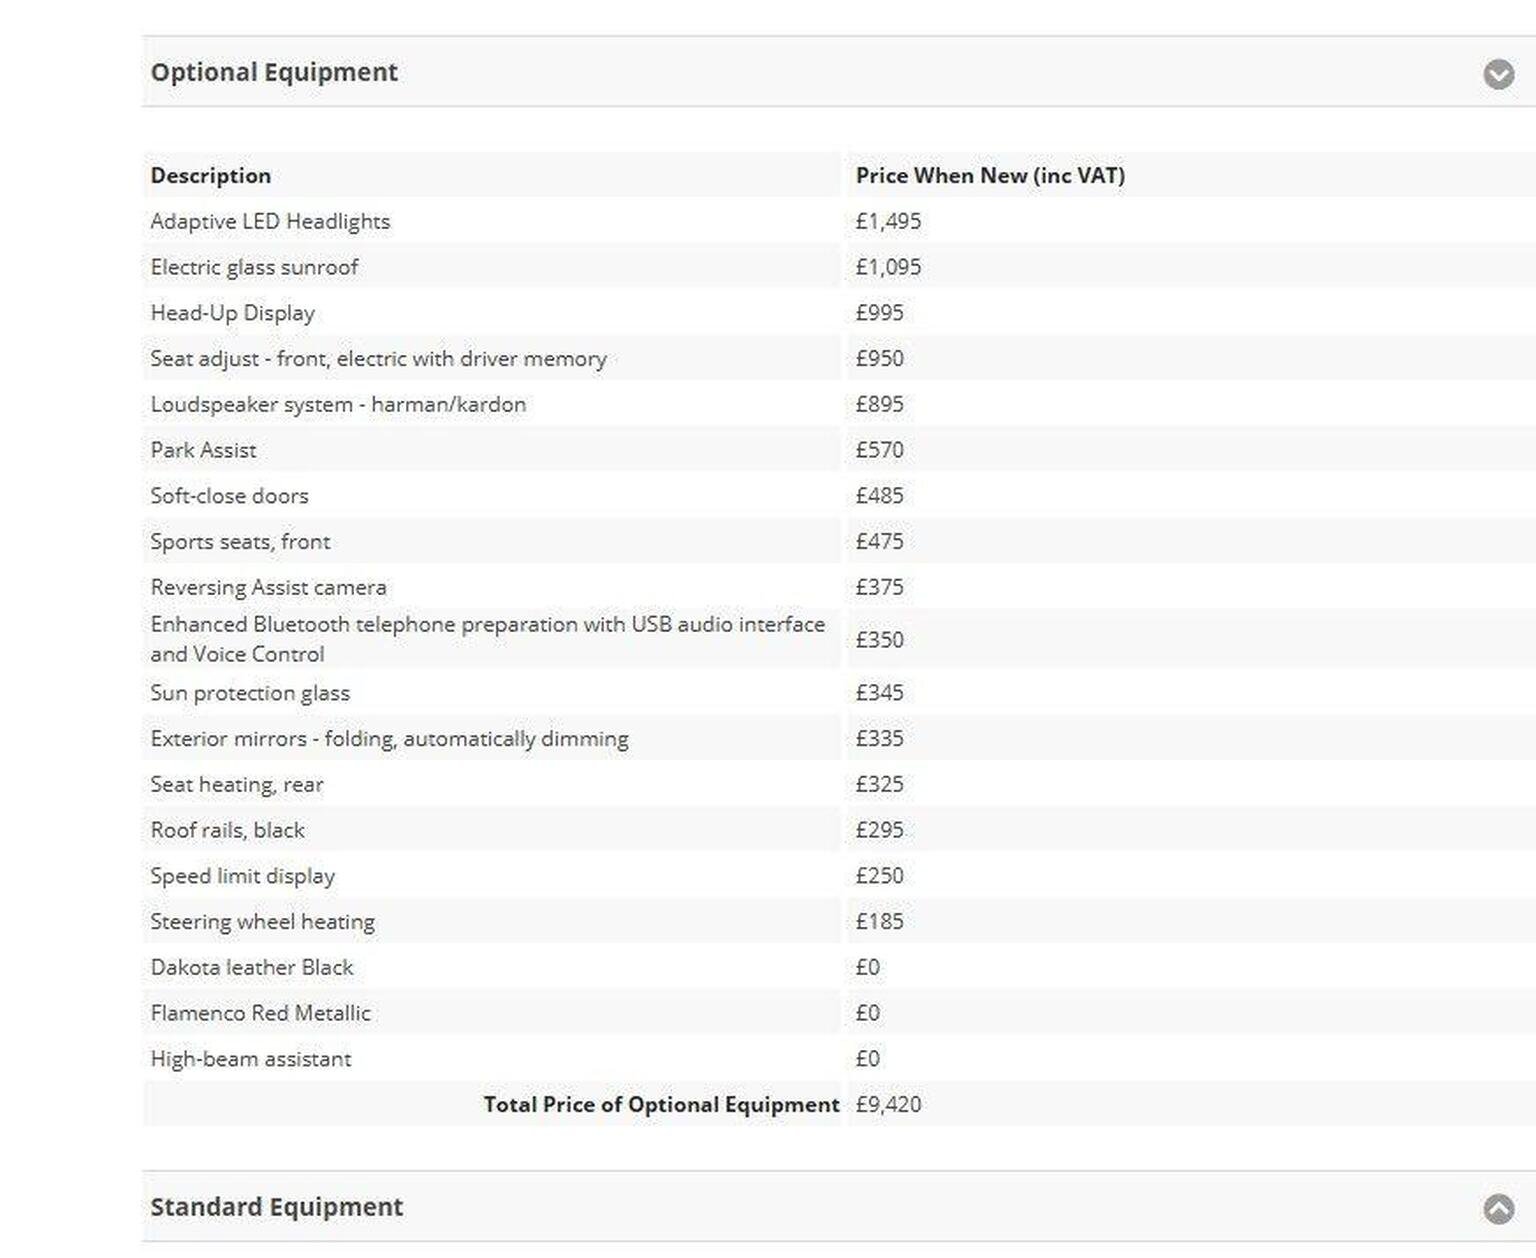Screen dimensions: 1536x1258
Task: Select the Electric glass sunroof description
Action: coord(254,267)
